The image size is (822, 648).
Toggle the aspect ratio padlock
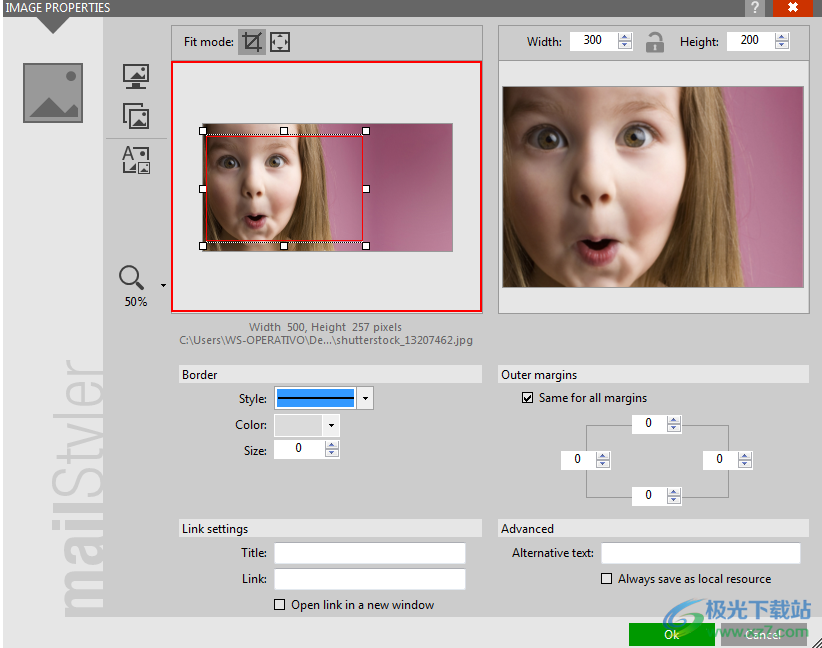[655, 42]
